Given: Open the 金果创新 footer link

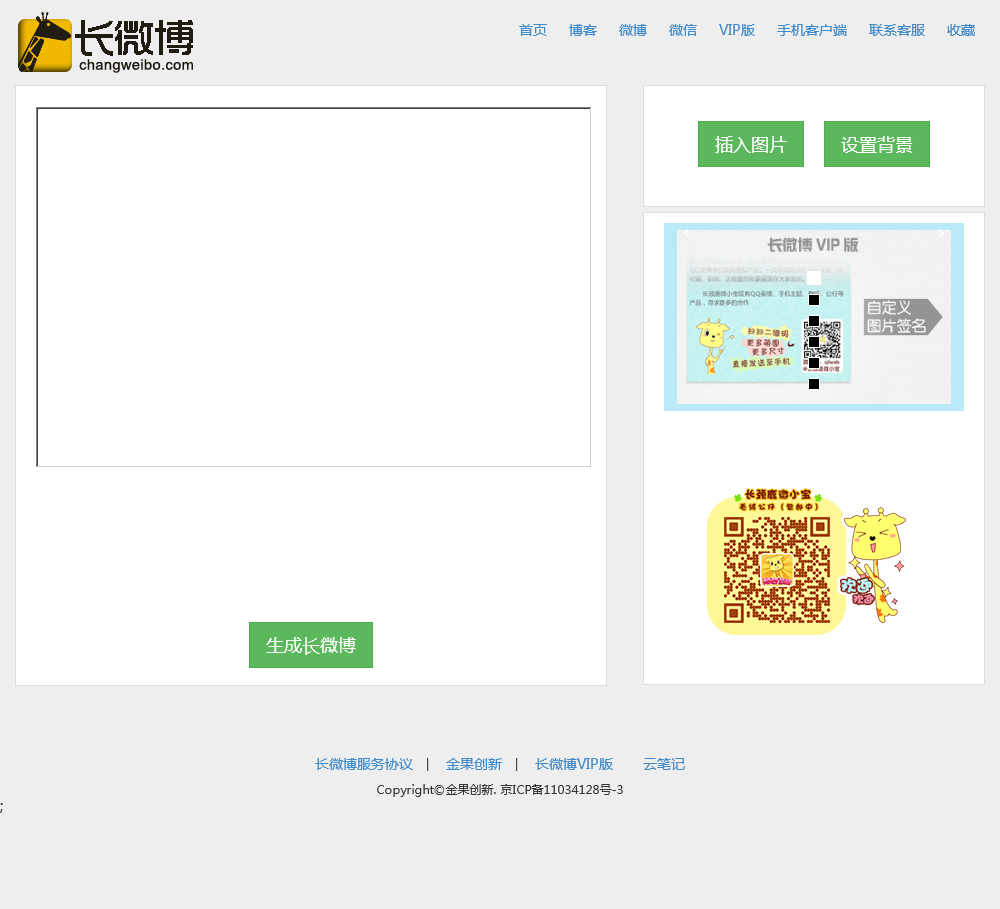Looking at the screenshot, I should 474,764.
